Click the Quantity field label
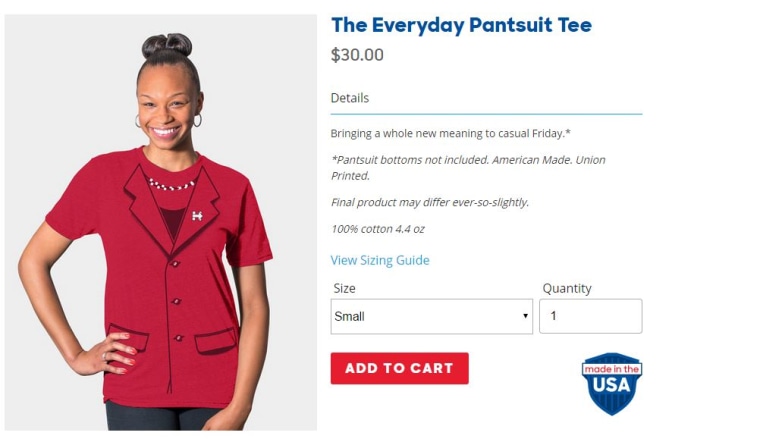Screen dimensions: 760x442 point(567,288)
